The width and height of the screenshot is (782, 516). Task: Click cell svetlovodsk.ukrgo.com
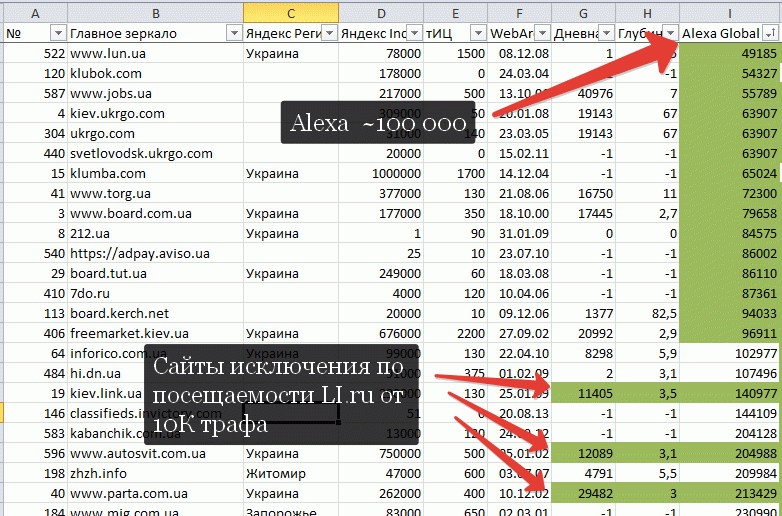coord(156,153)
